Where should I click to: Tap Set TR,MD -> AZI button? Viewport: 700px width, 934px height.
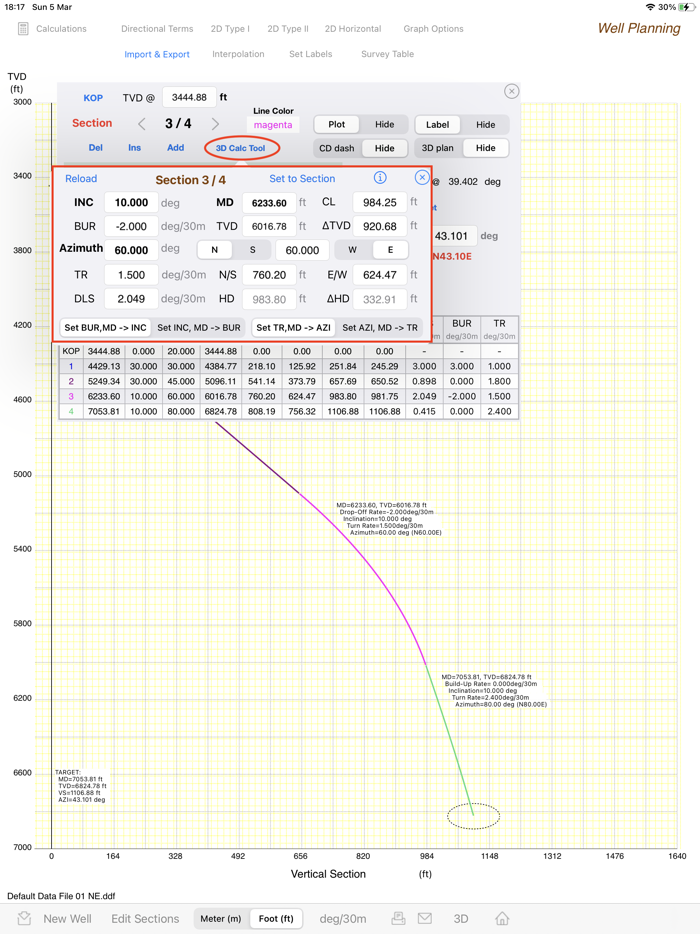click(x=293, y=328)
